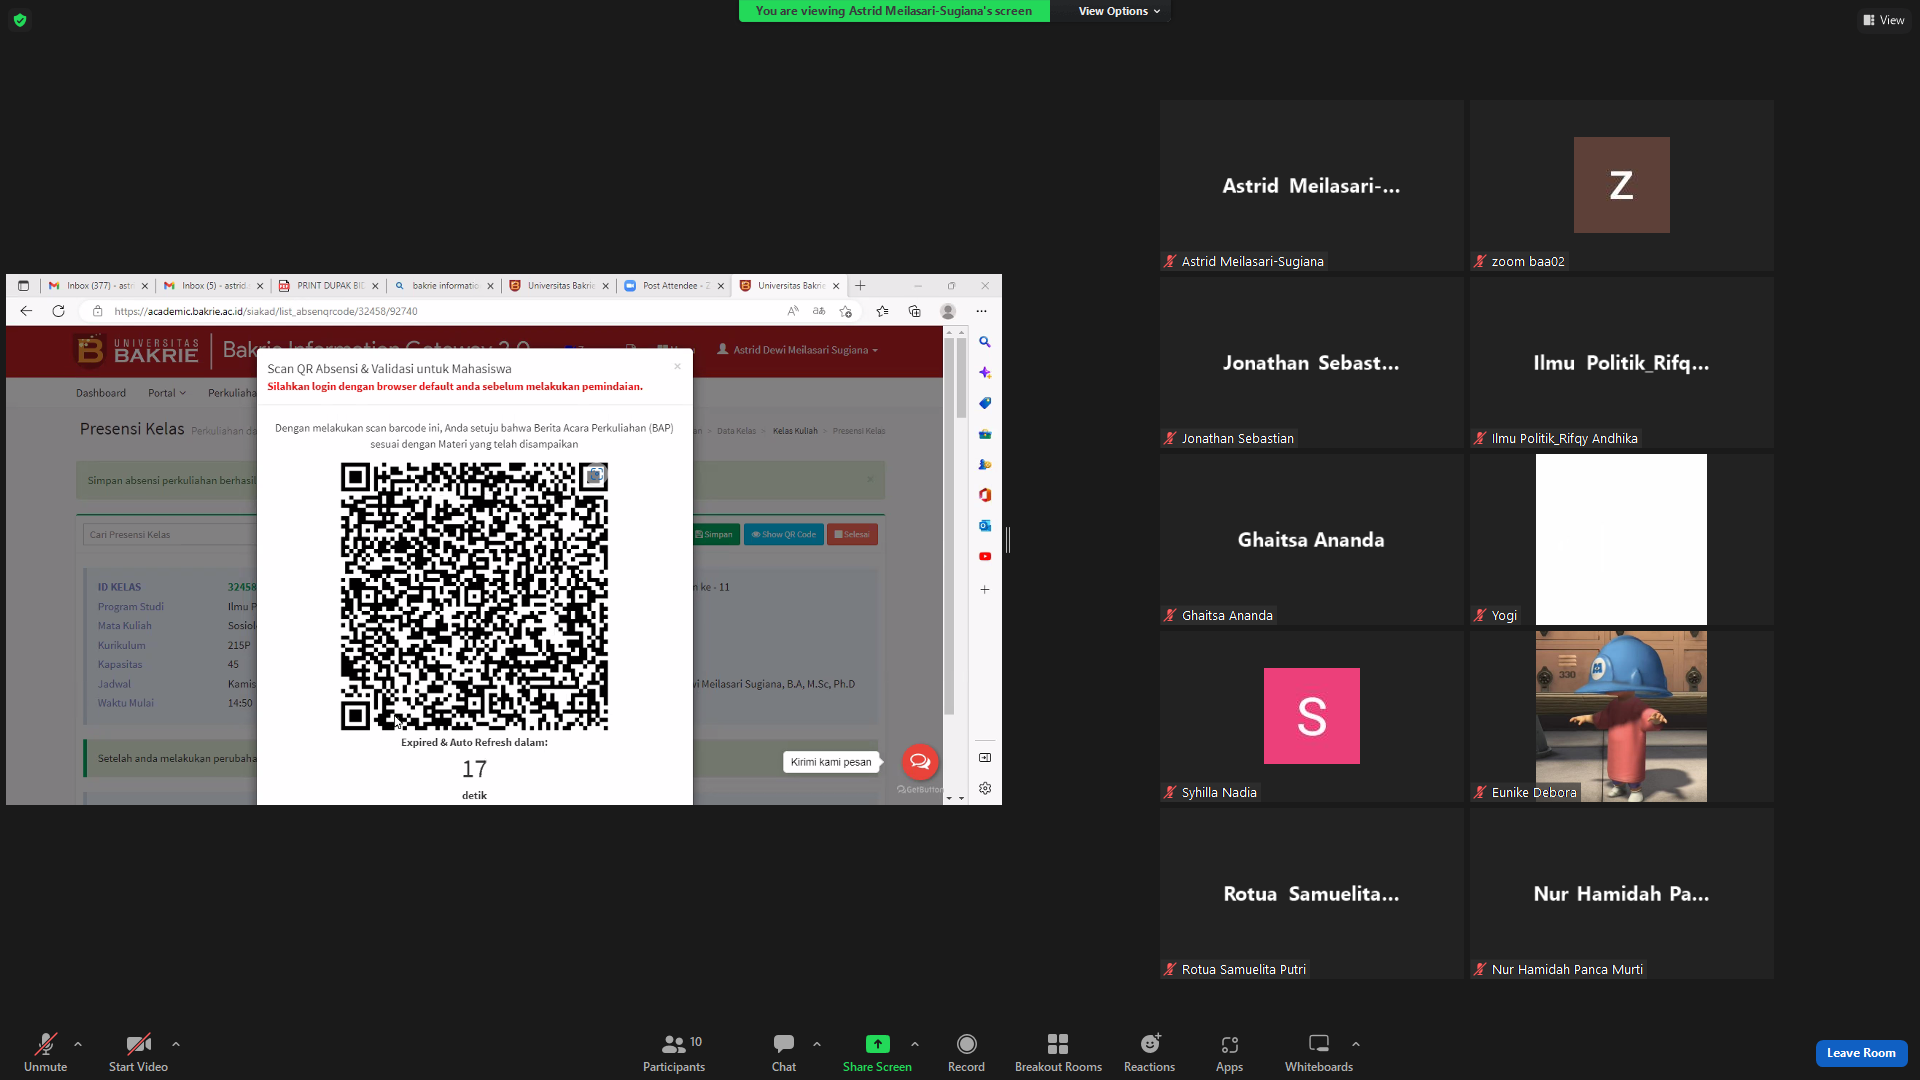The image size is (1920, 1080).
Task: Open the Chat panel
Action: pos(784,1052)
